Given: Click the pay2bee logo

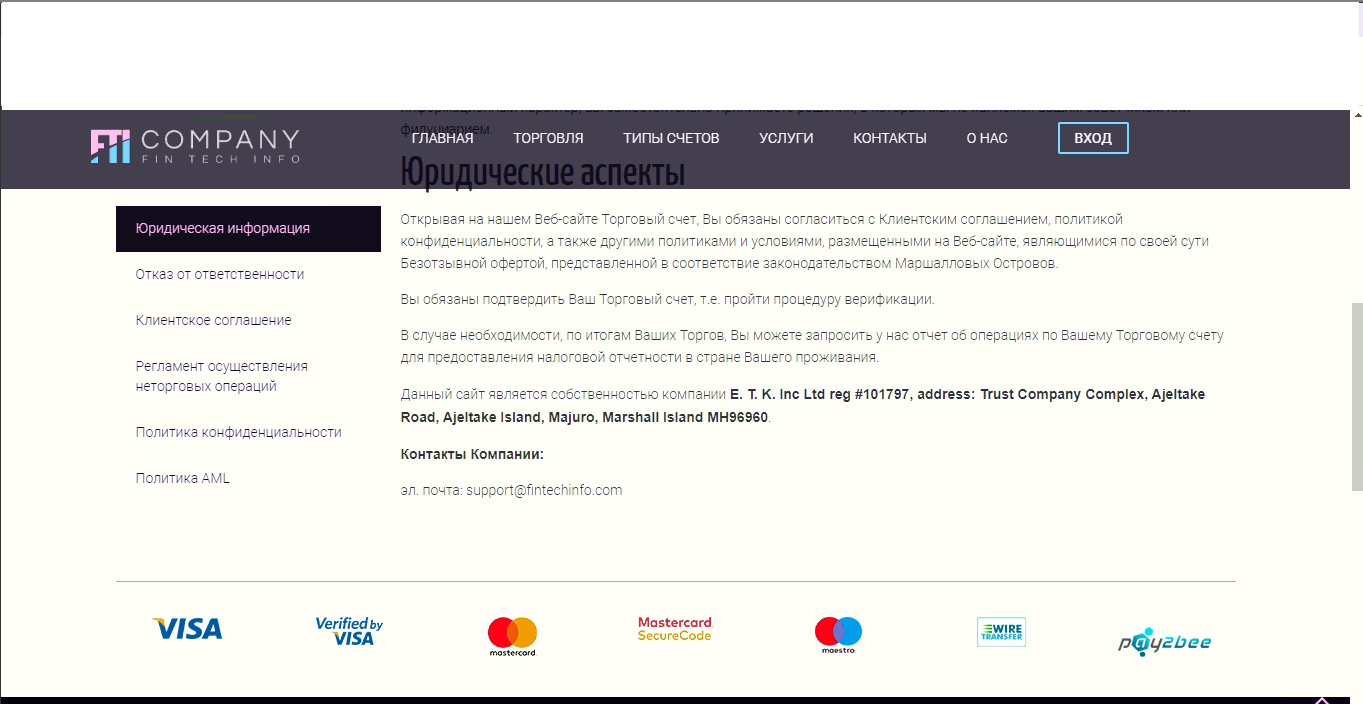Looking at the screenshot, I should [x=1164, y=642].
